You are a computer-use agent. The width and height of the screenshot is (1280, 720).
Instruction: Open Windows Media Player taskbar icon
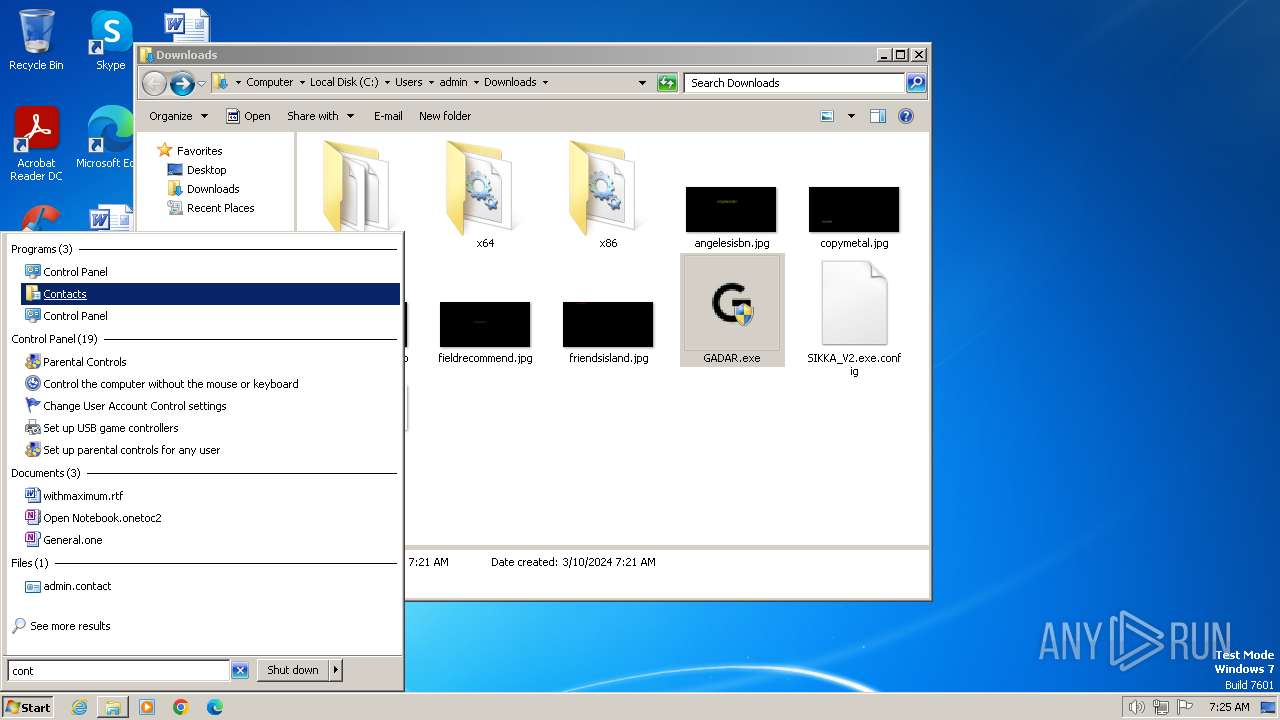tap(147, 707)
